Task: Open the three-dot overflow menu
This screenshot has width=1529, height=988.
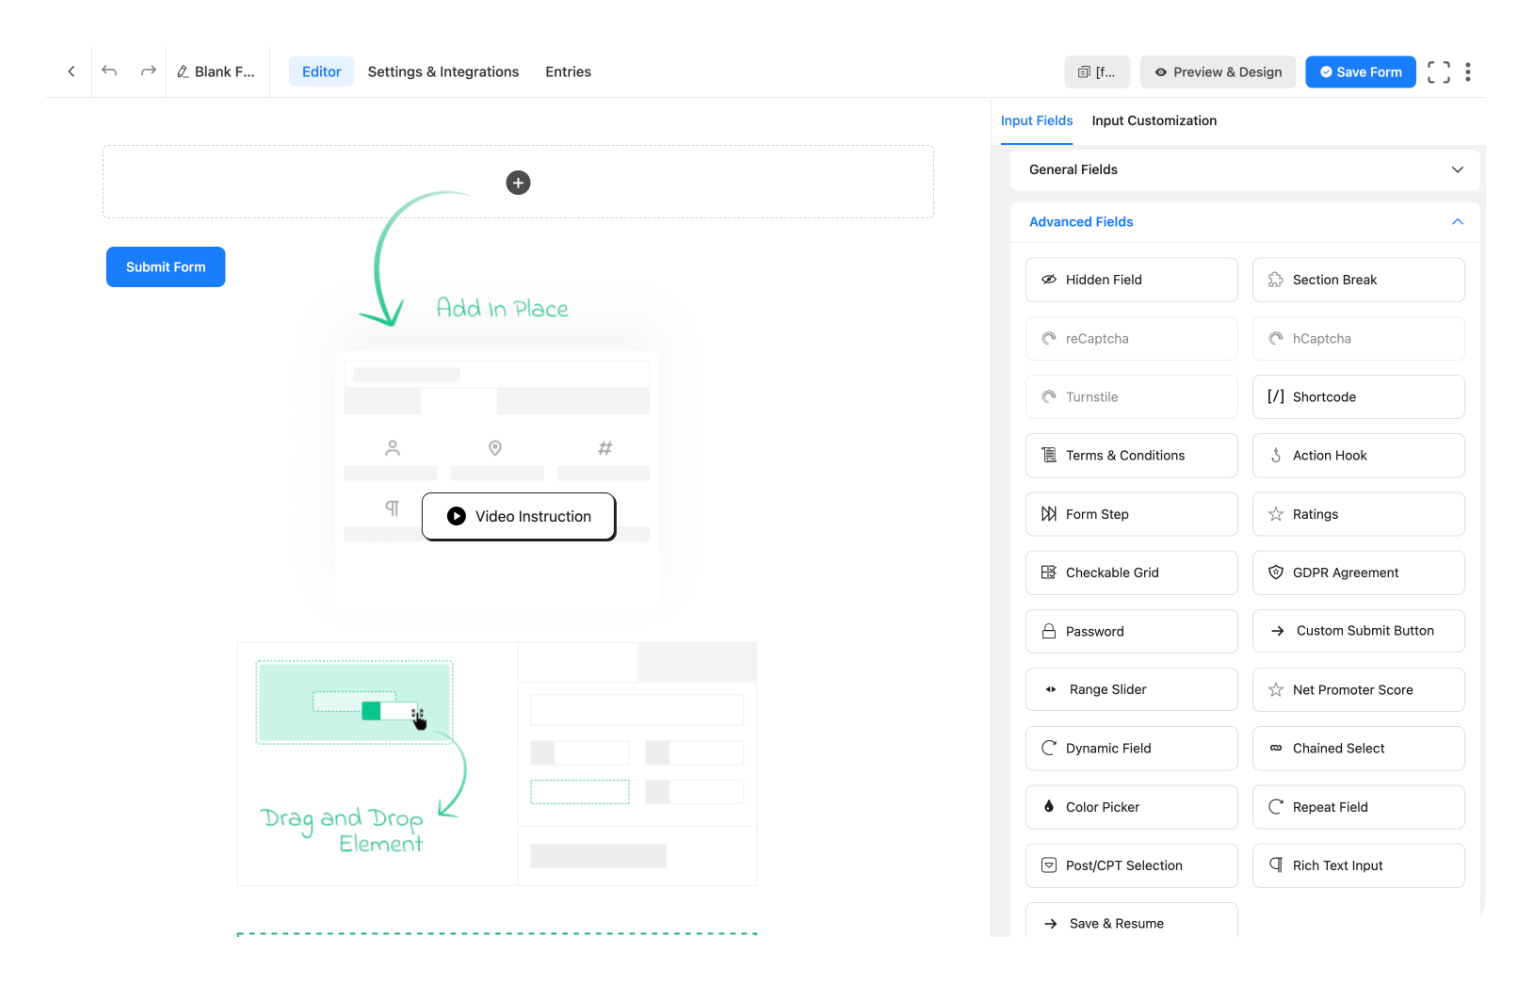Action: point(1468,71)
